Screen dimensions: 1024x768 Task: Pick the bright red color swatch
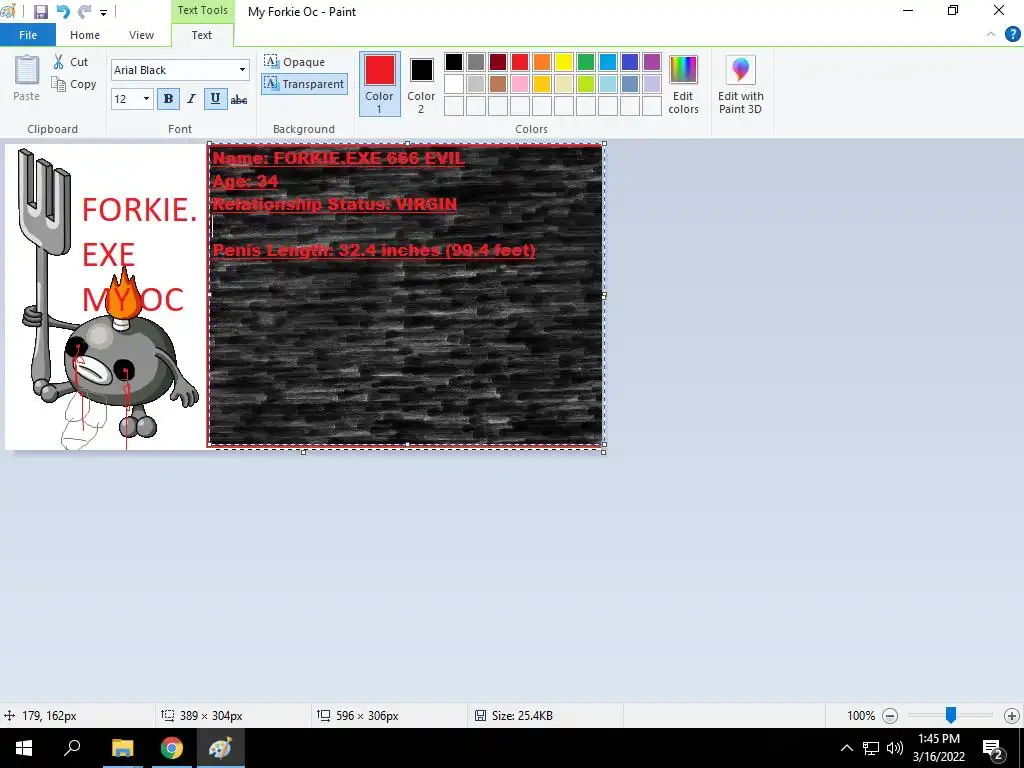pos(520,62)
